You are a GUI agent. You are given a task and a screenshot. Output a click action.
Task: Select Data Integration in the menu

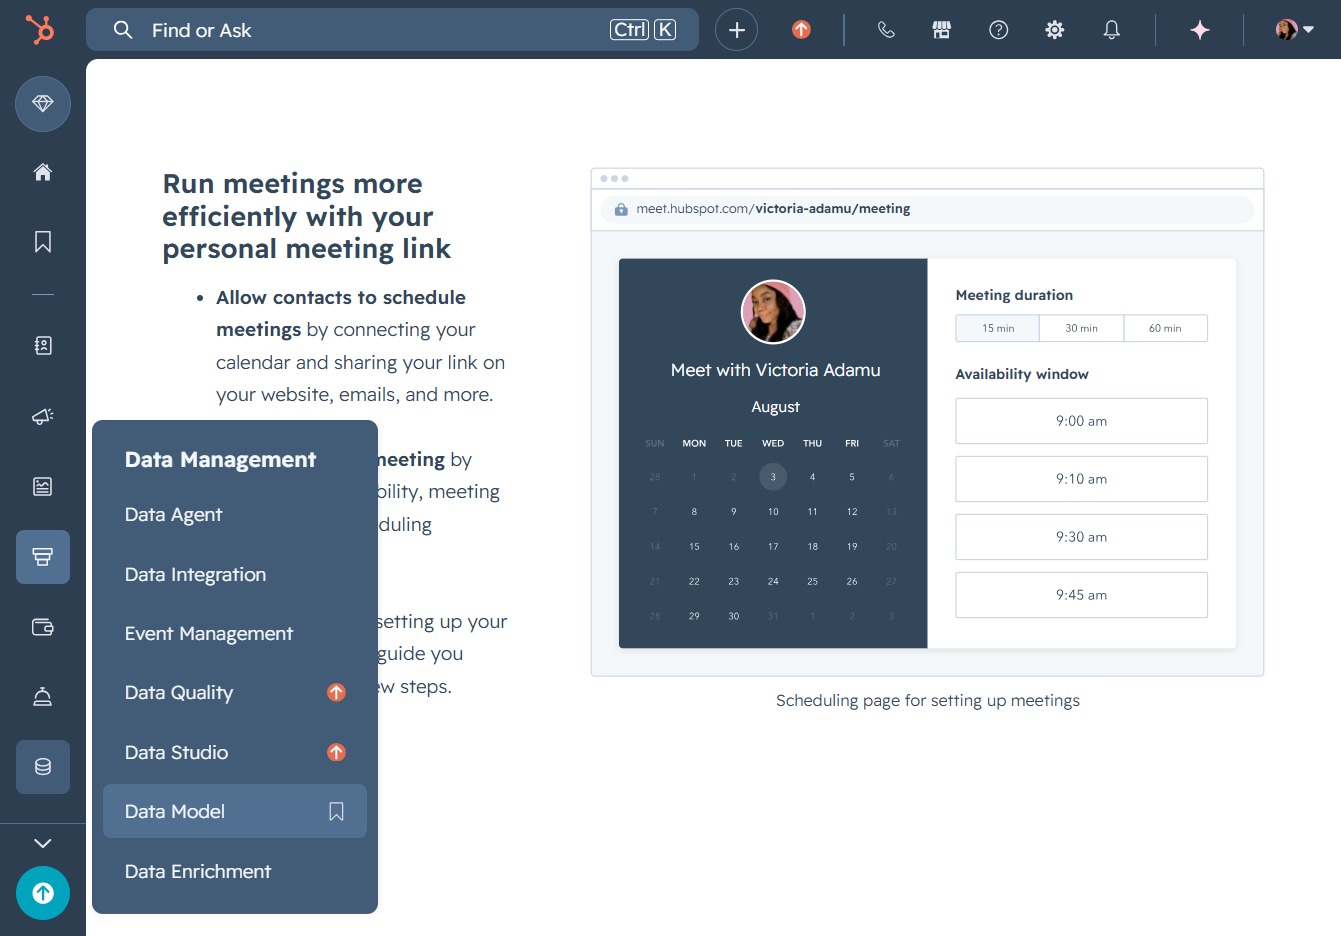234,575
